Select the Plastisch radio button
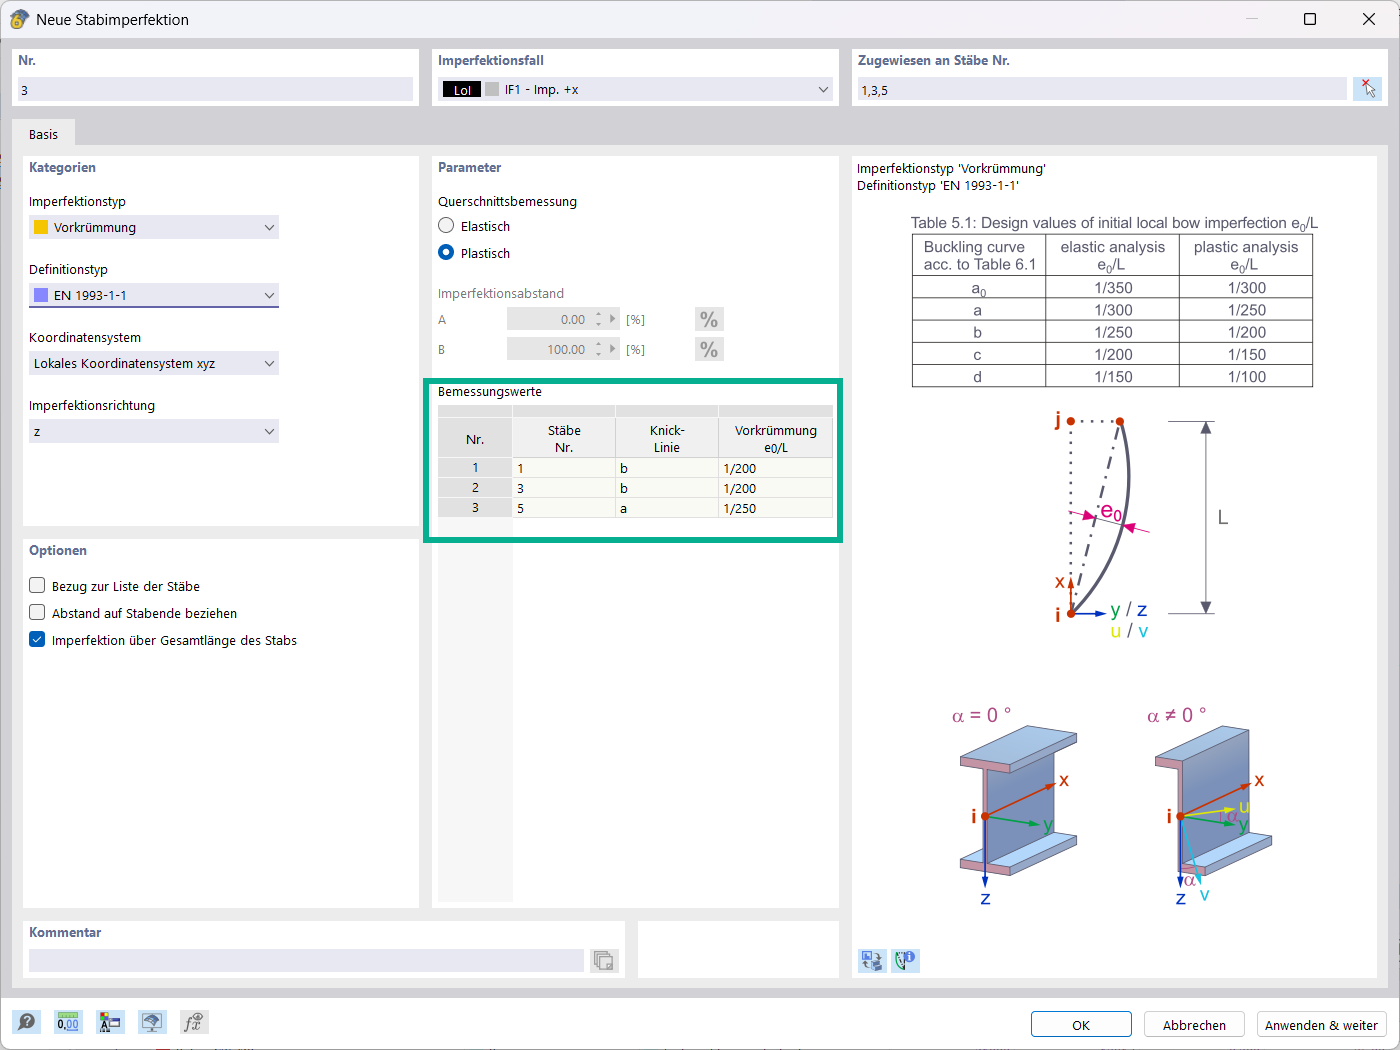Screen dimensions: 1400x1050 (446, 253)
